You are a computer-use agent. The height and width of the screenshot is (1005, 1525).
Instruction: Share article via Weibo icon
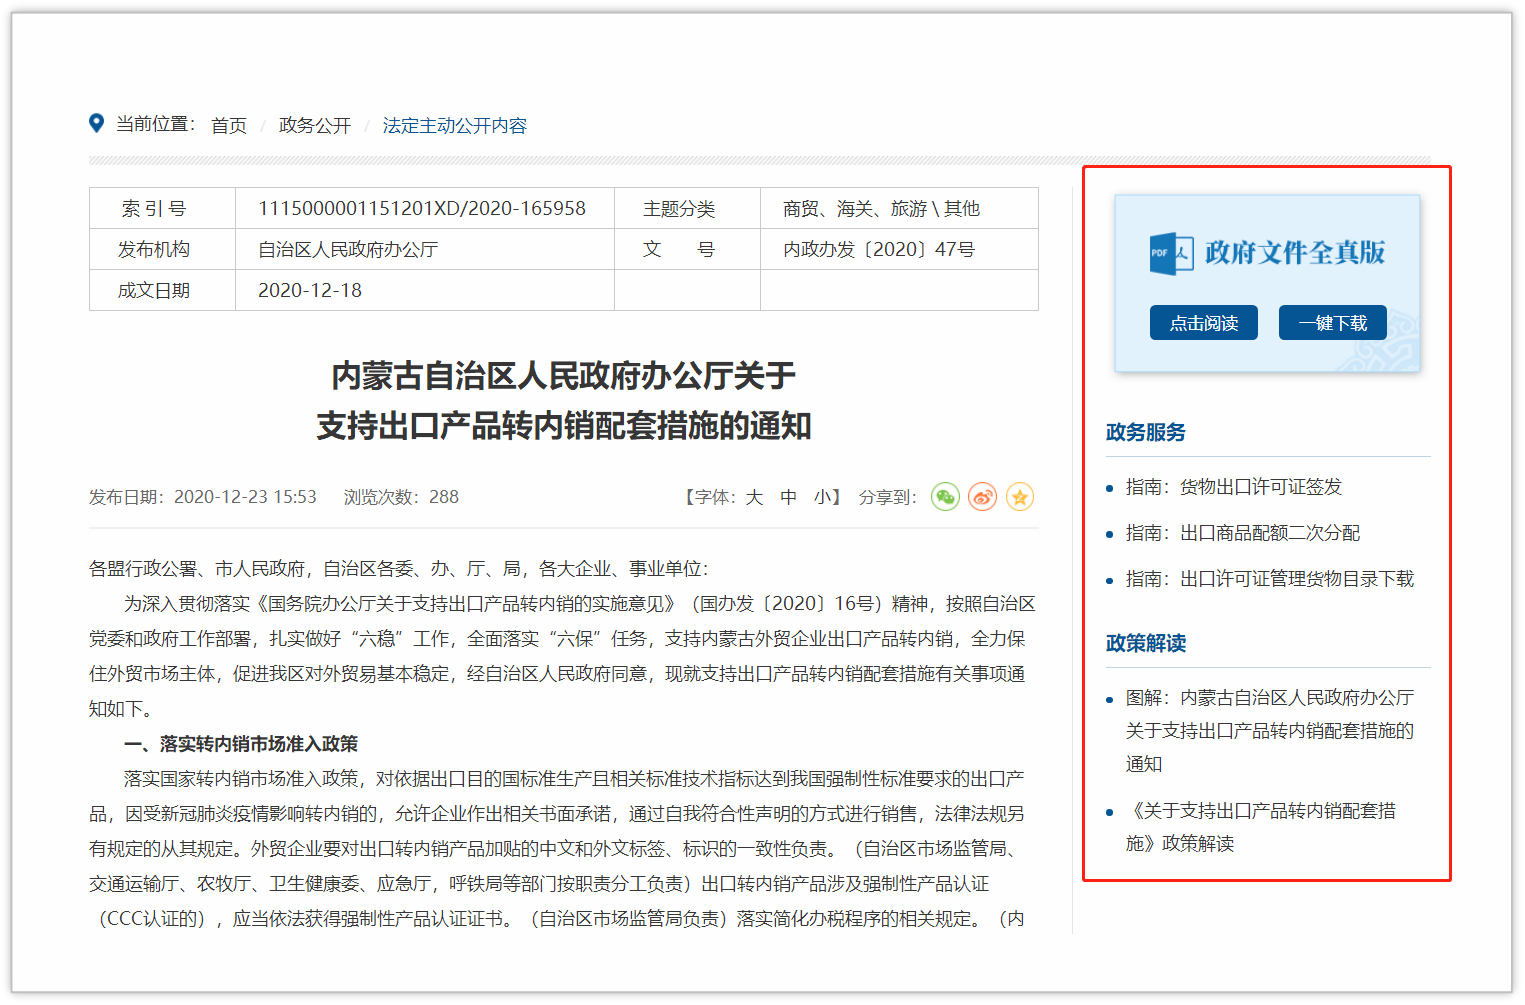tap(982, 497)
